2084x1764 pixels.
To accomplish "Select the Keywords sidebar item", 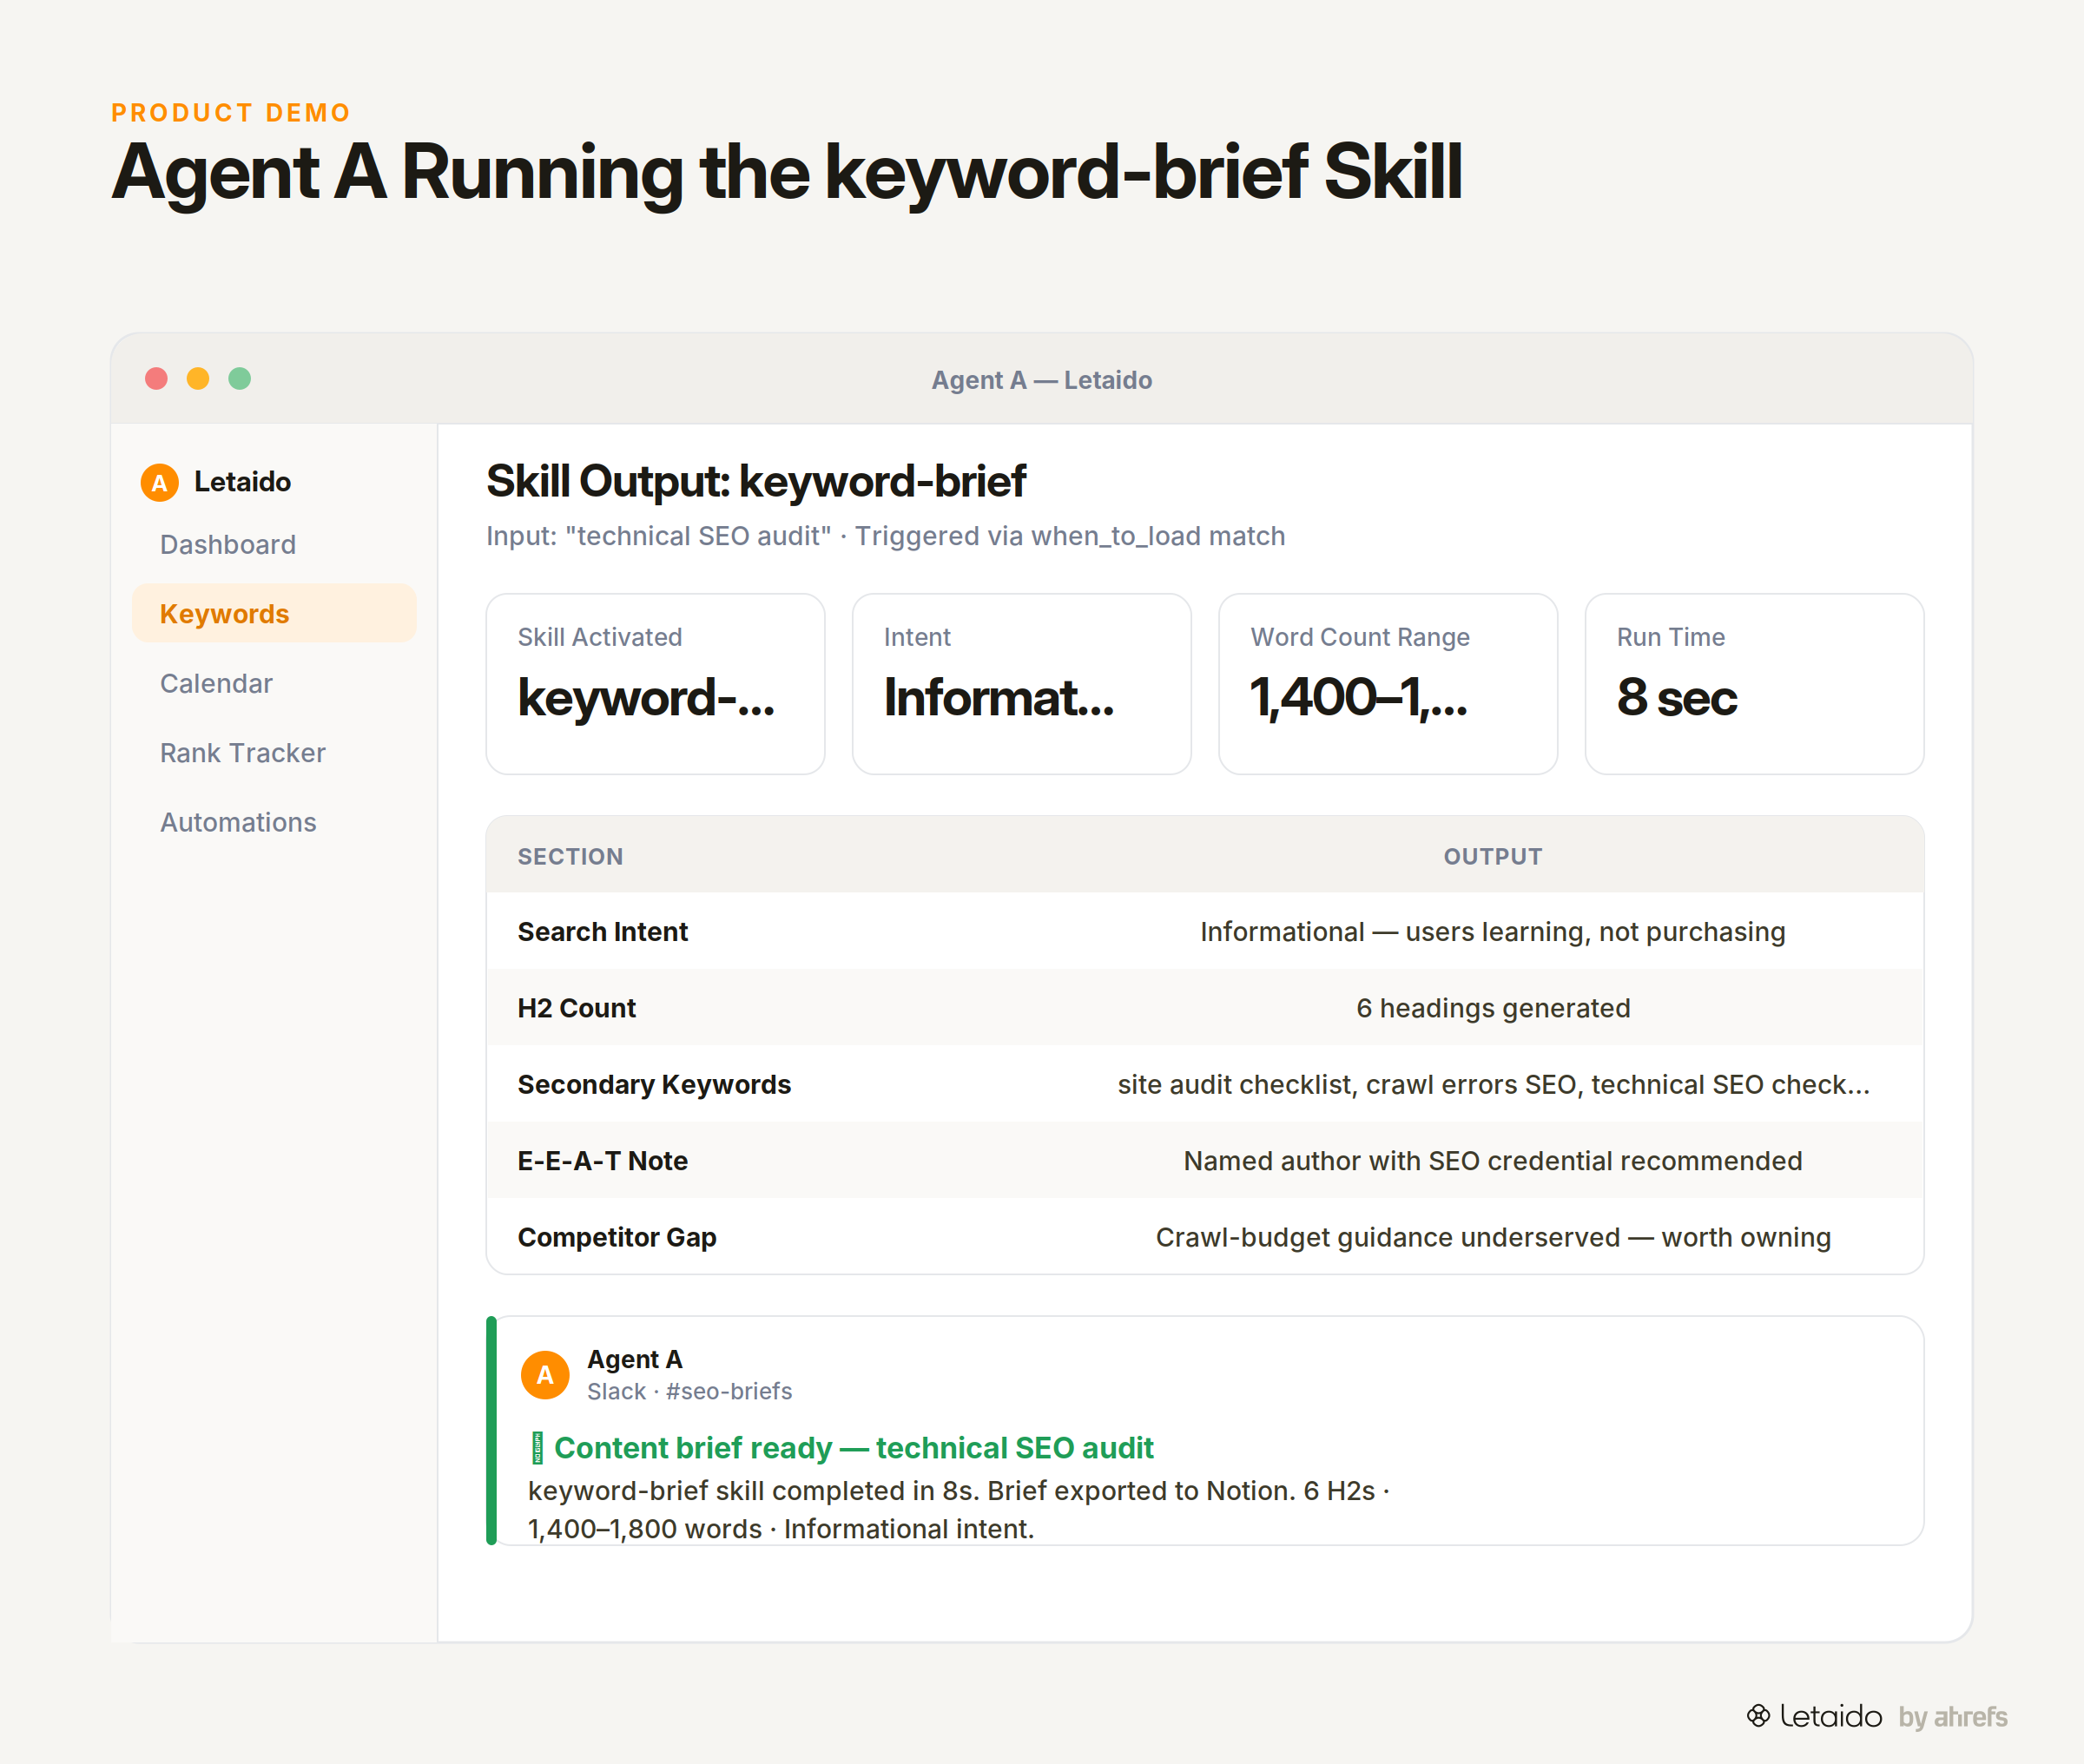I will tap(274, 613).
